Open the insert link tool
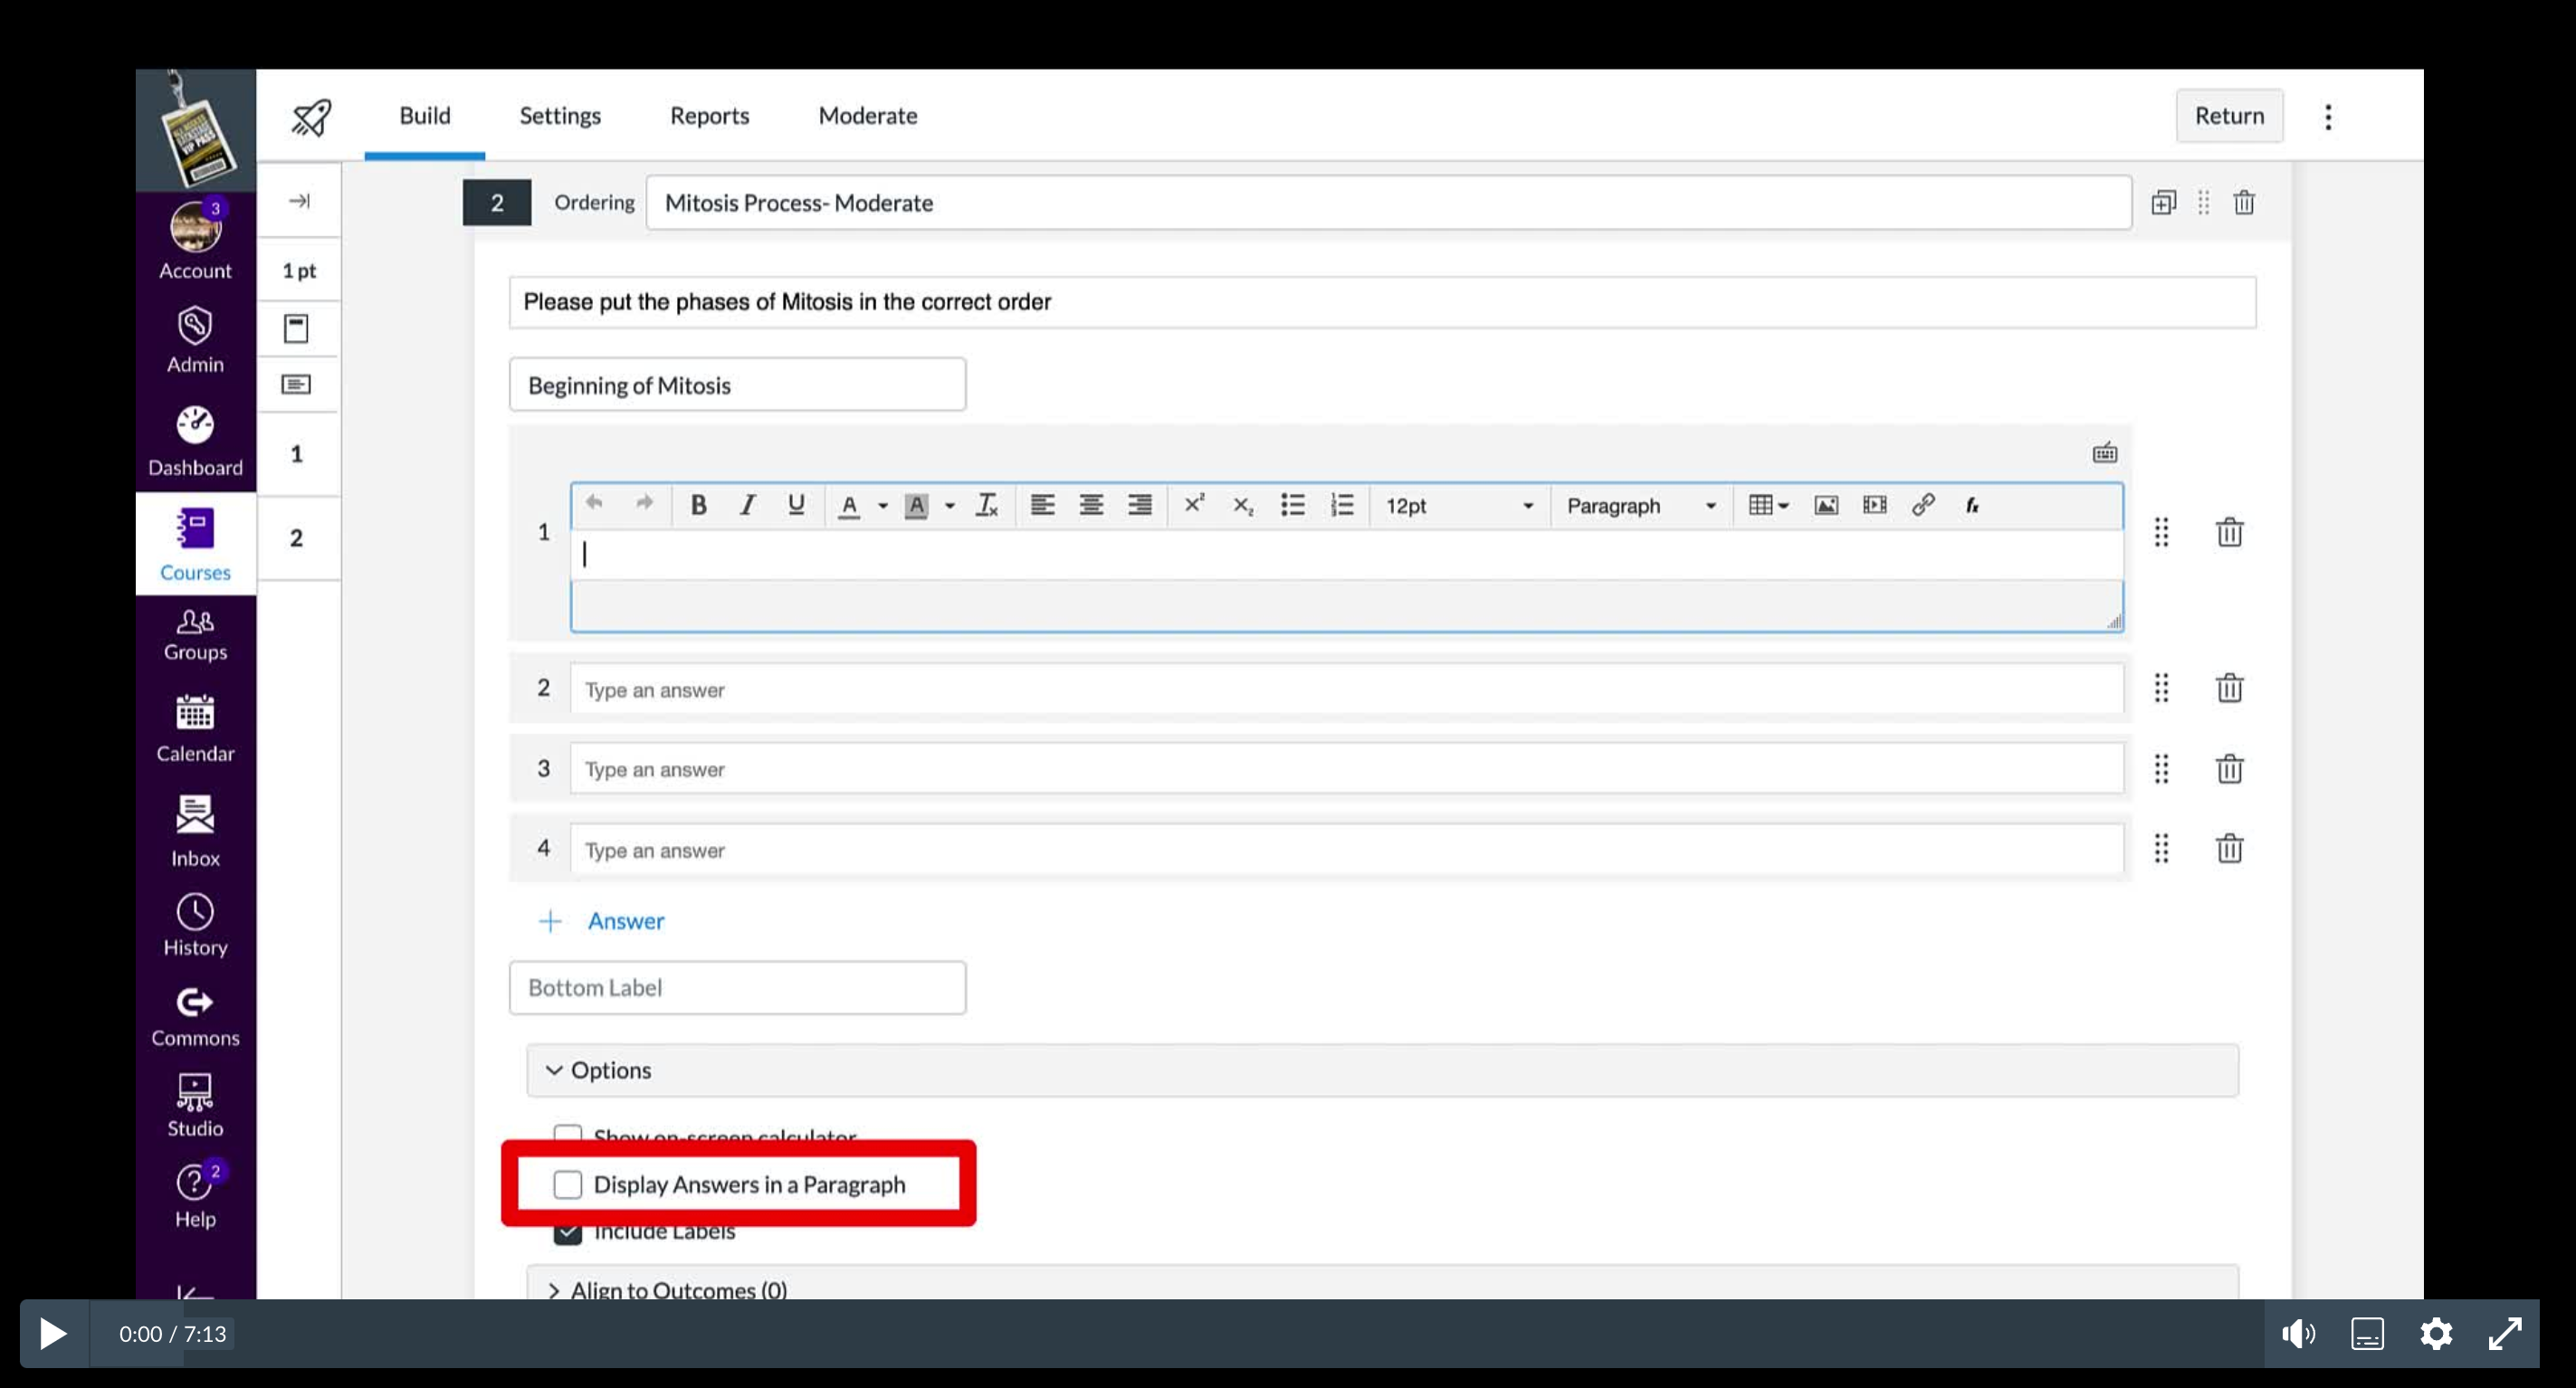Image resolution: width=2576 pixels, height=1388 pixels. coord(1922,505)
